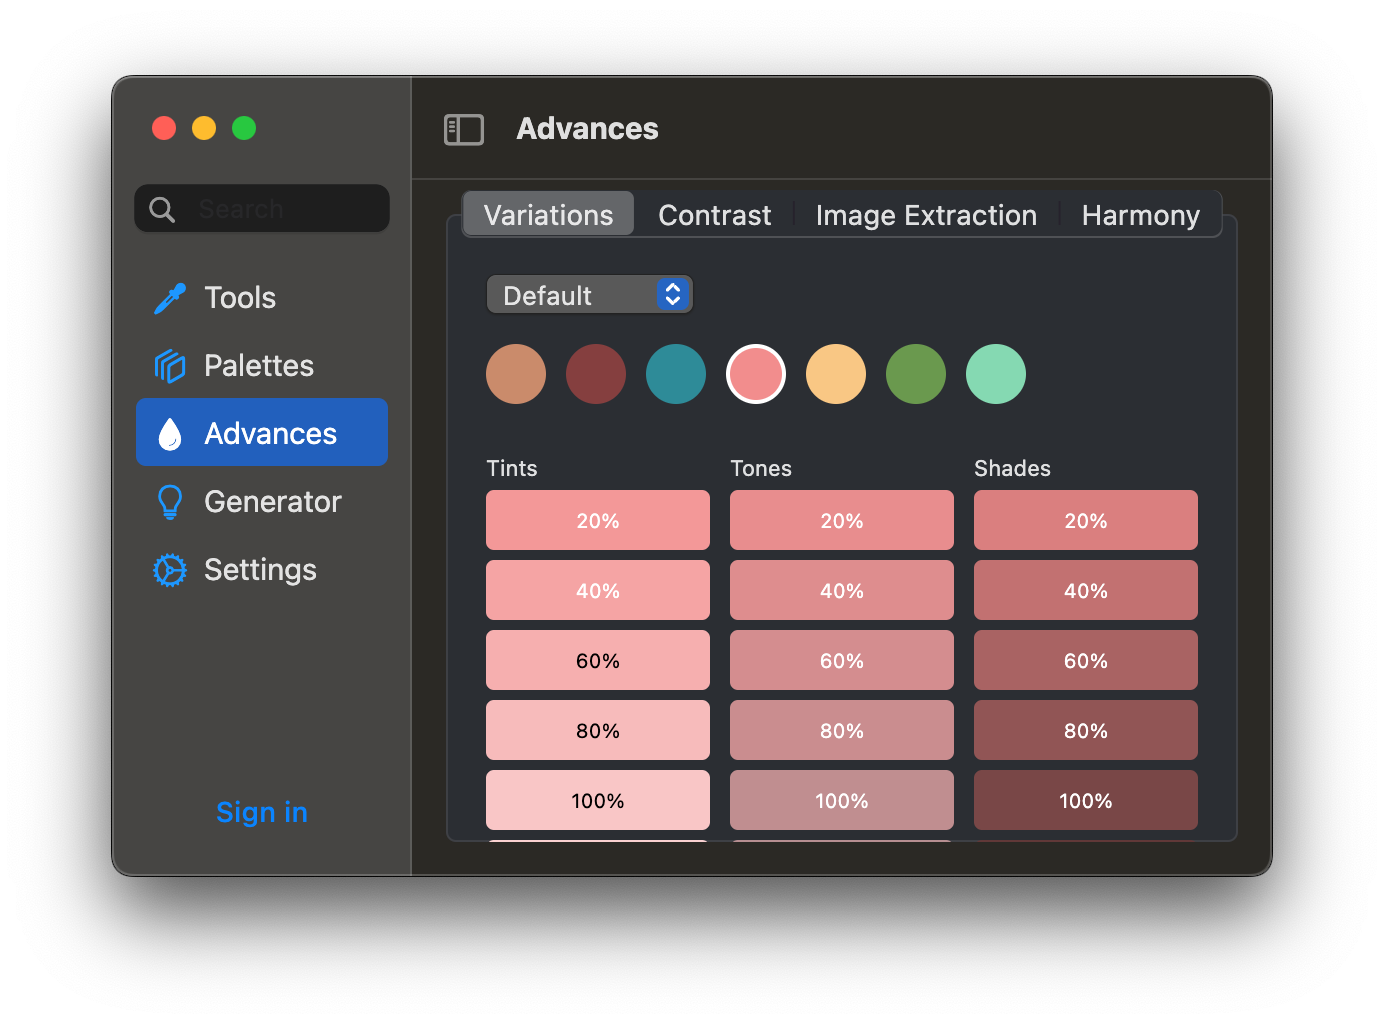Click the Sign in link
1384x1024 pixels.
pyautogui.click(x=262, y=812)
